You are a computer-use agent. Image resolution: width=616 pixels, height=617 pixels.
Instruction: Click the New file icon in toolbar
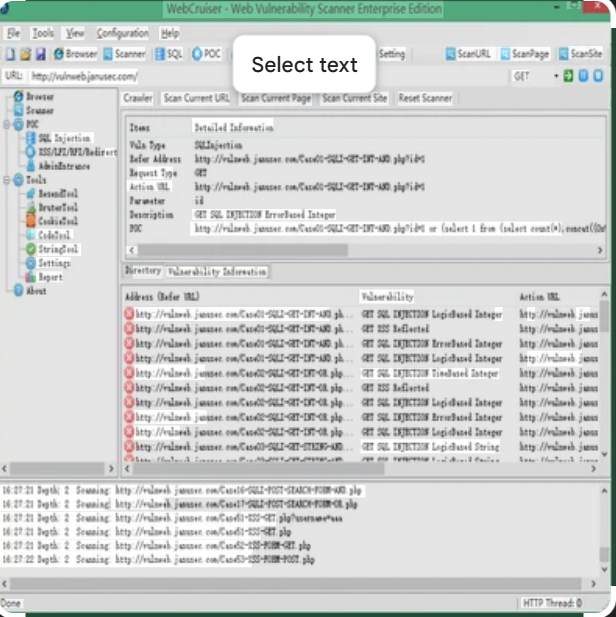click(11, 54)
